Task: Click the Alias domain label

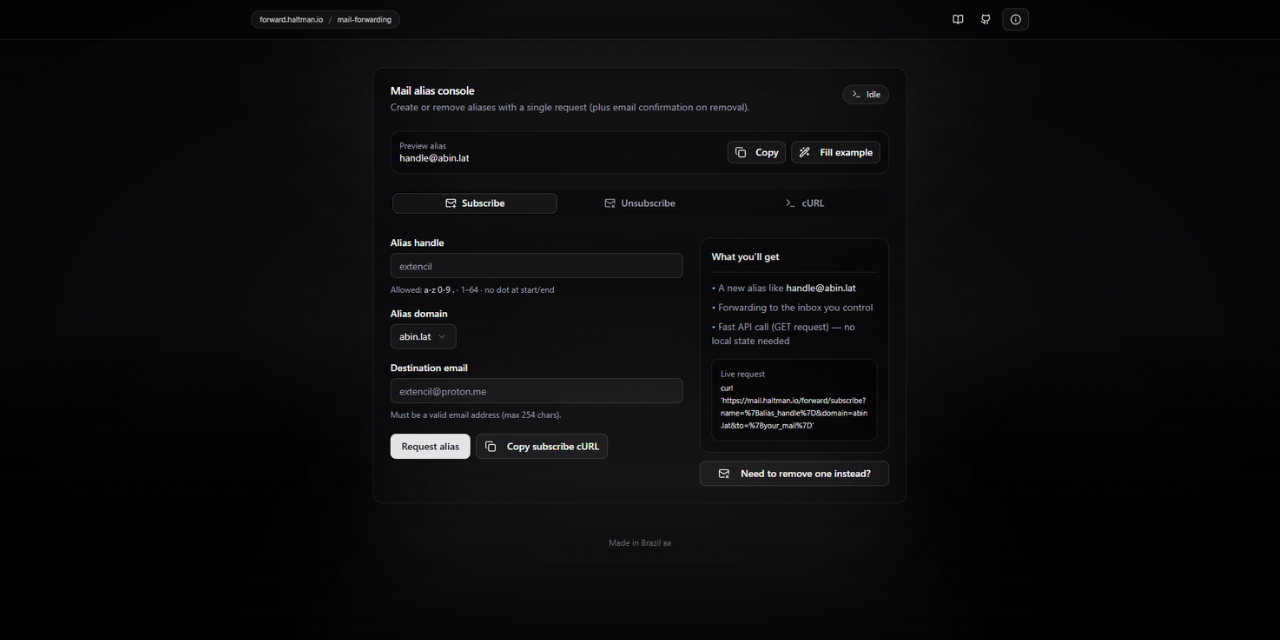Action: pos(419,314)
